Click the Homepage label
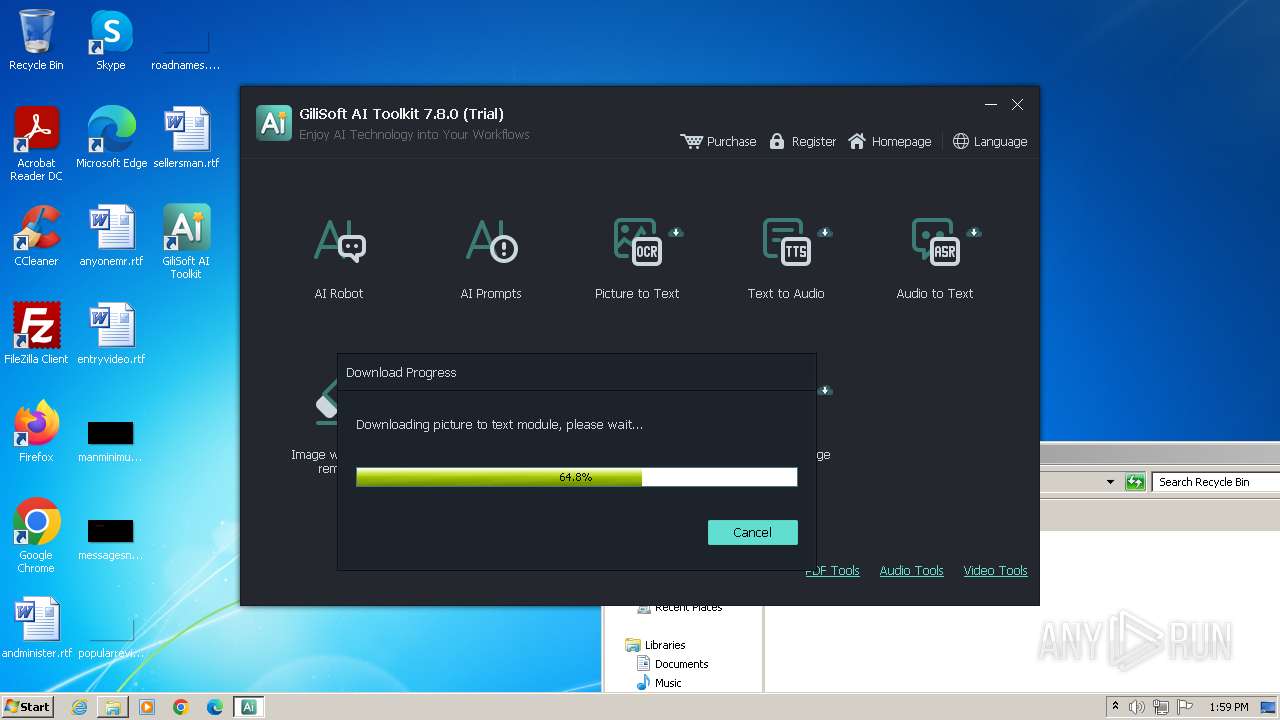1280x720 pixels. pos(901,141)
